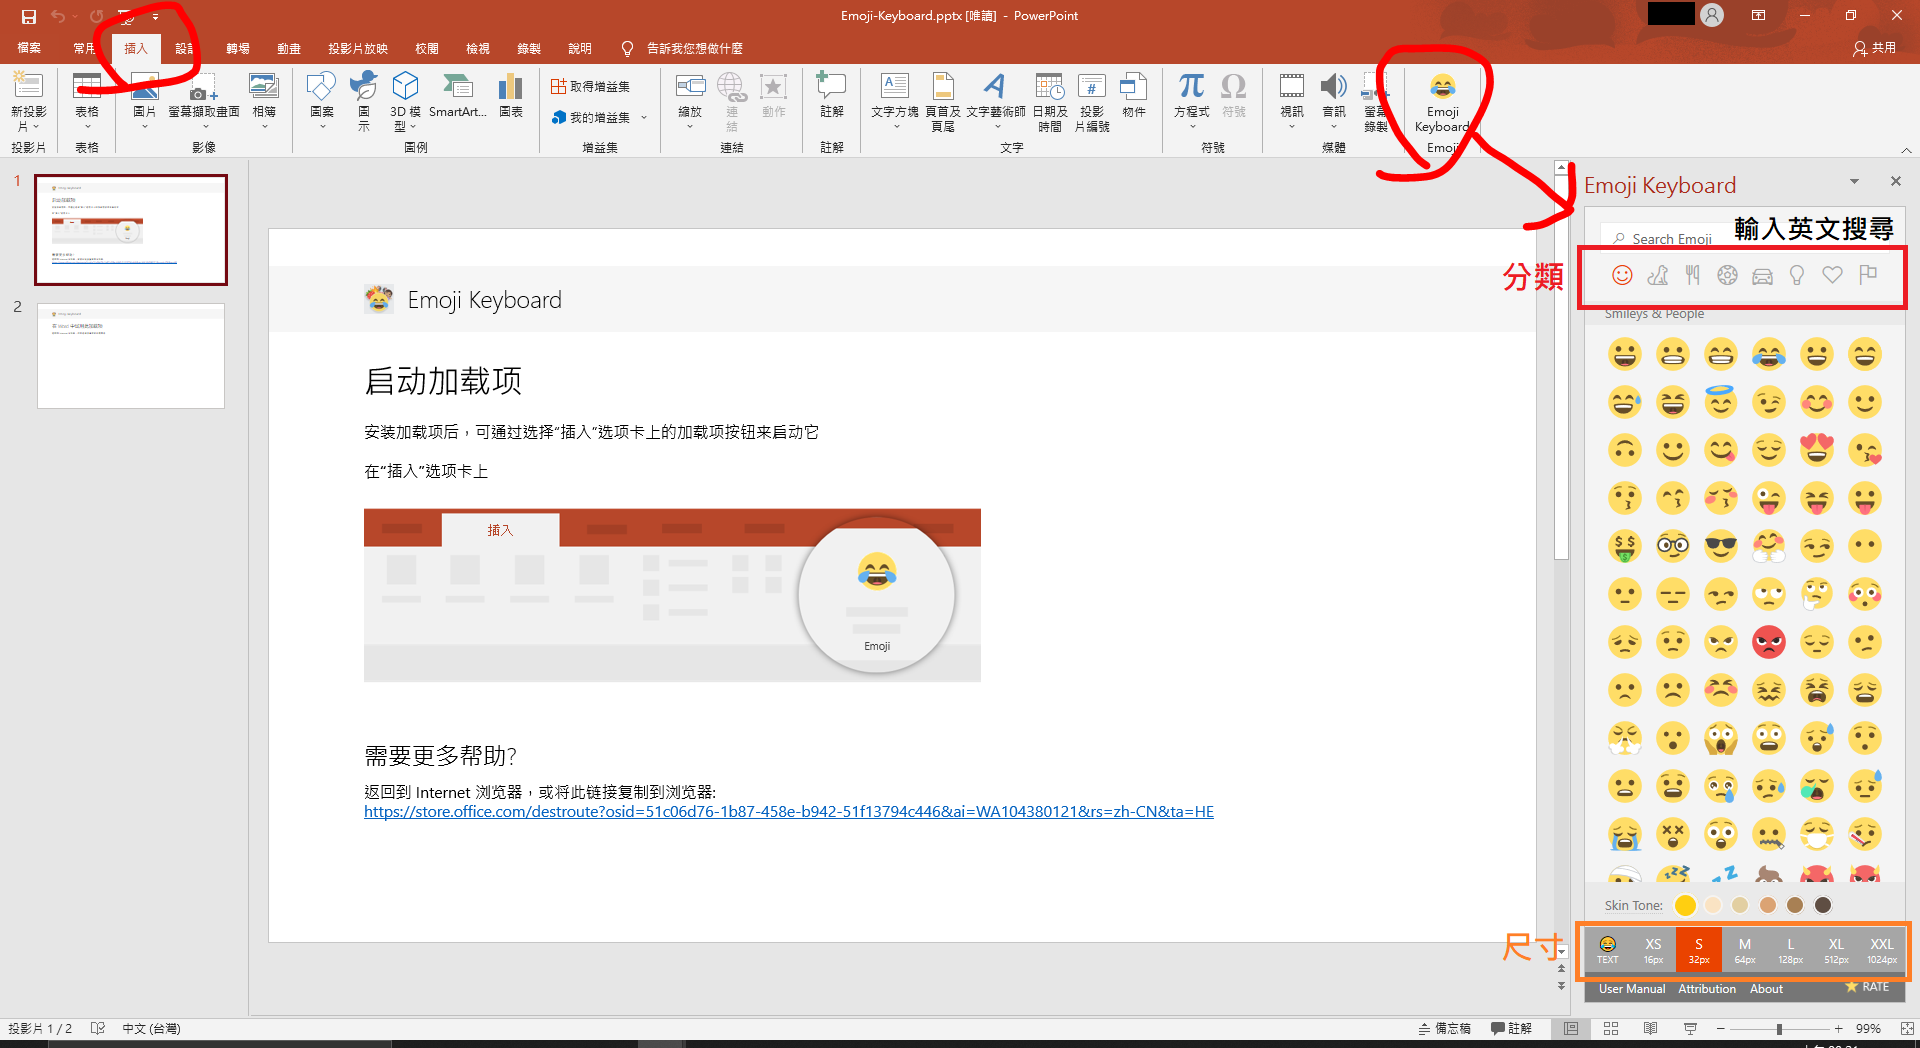This screenshot has height=1048, width=1920.
Task: Select TEXT emoji insertion mode
Action: (x=1607, y=950)
